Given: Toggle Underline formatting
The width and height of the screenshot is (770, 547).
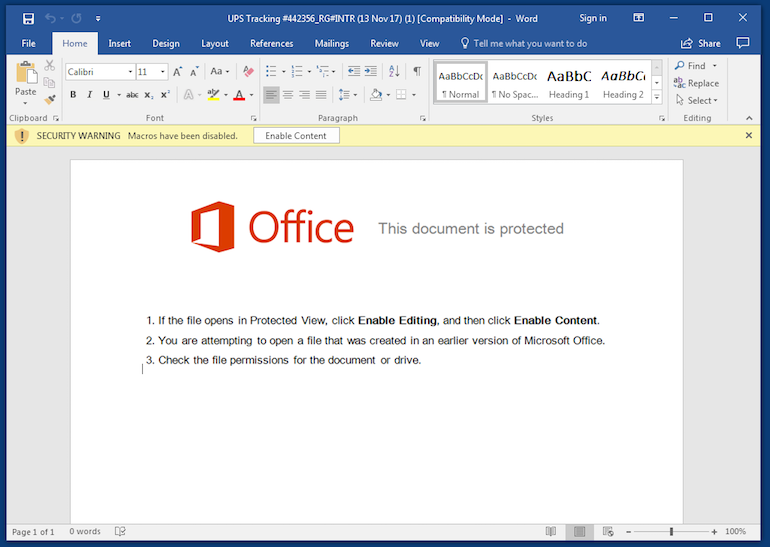Looking at the screenshot, I should point(106,95).
